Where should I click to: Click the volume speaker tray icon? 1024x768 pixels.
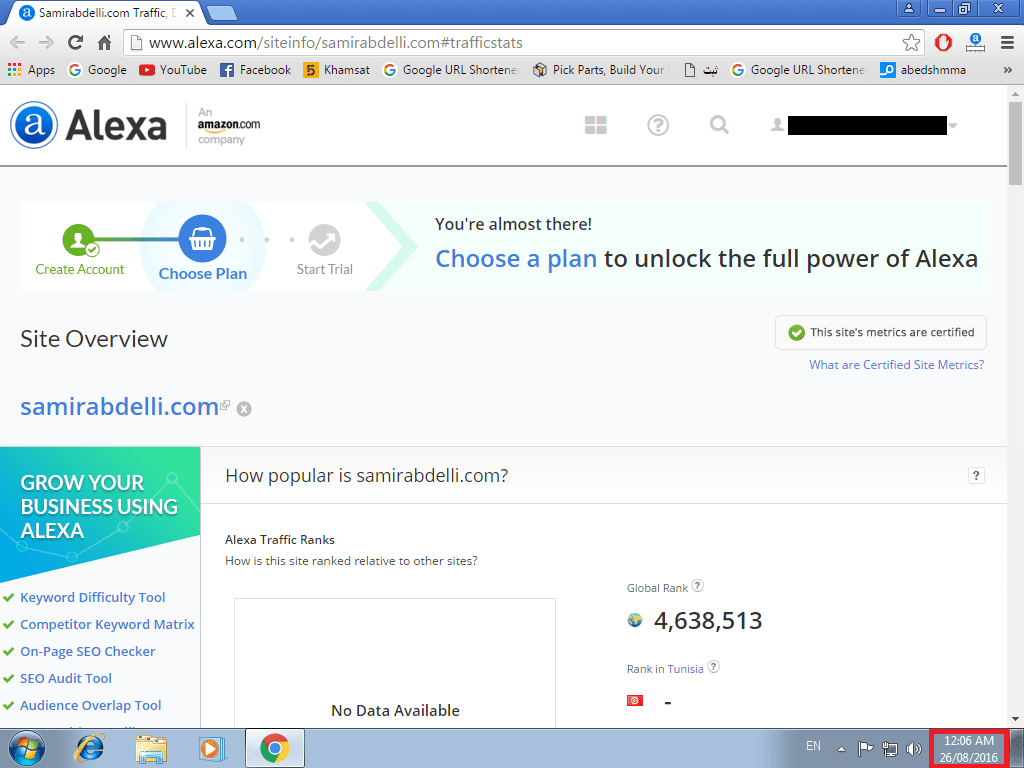click(914, 748)
